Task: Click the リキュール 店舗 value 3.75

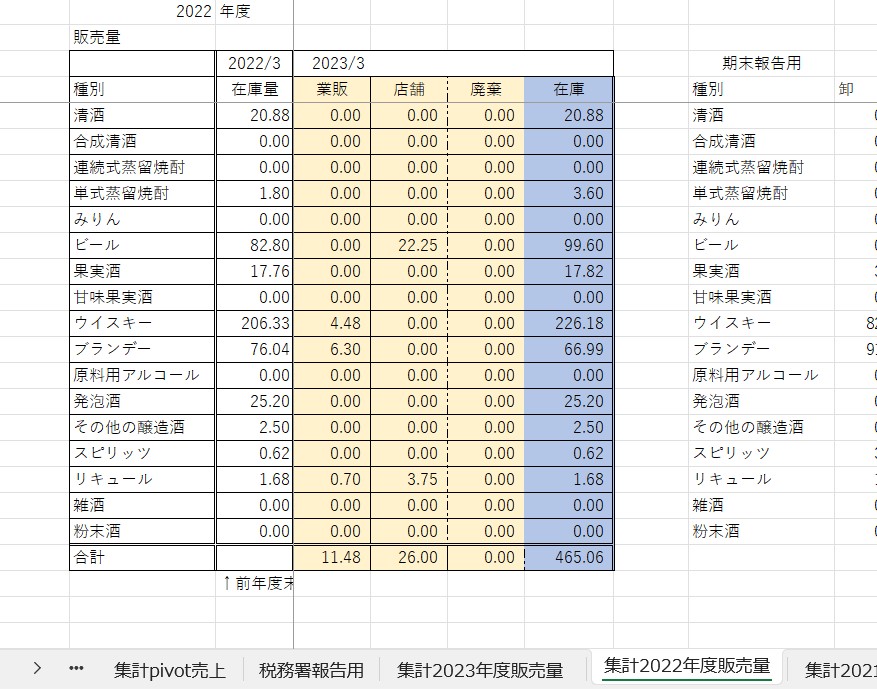Action: (x=408, y=479)
